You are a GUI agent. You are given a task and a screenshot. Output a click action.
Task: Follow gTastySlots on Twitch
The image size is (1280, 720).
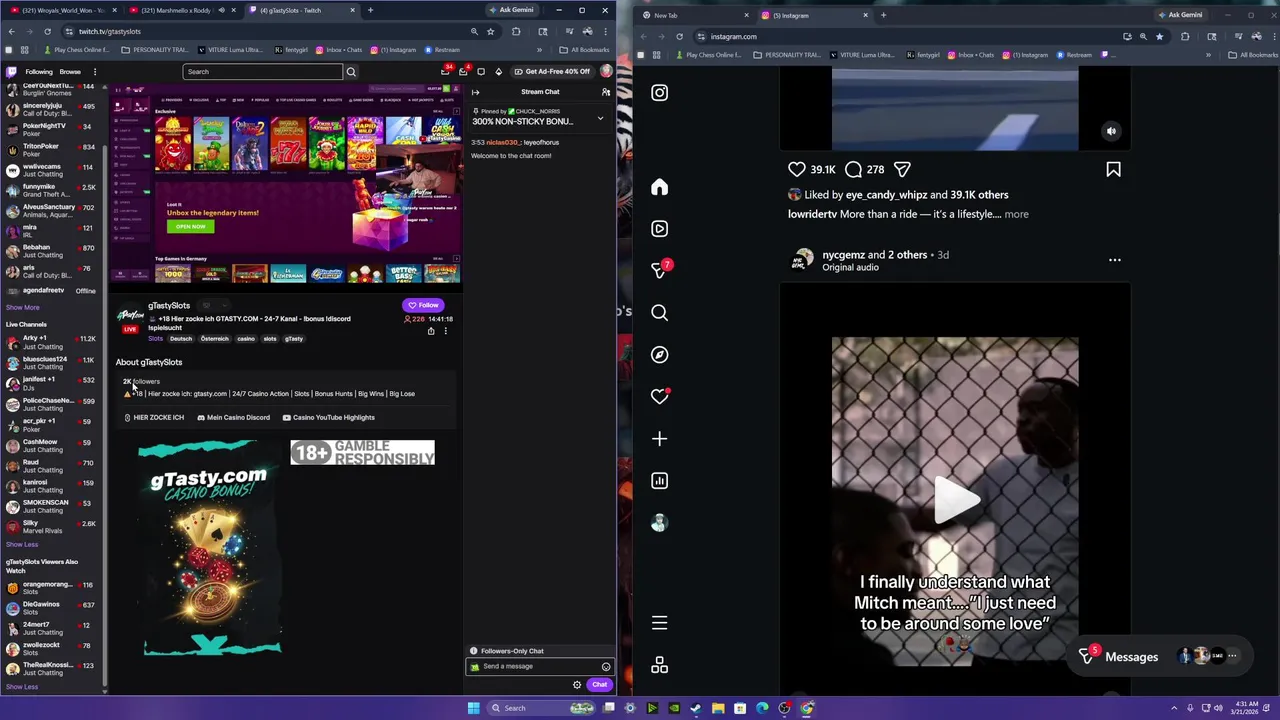pos(423,305)
